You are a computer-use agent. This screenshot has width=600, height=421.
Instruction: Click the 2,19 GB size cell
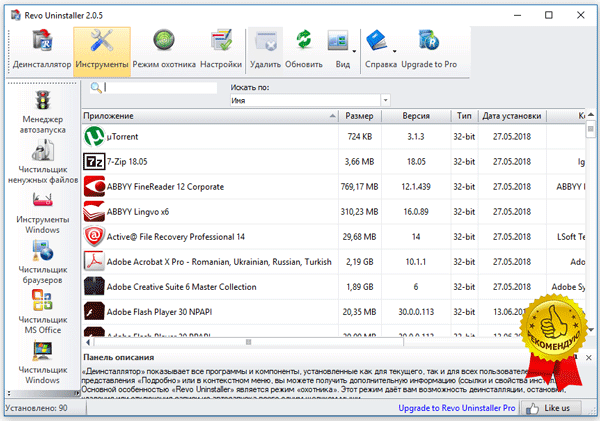point(360,262)
